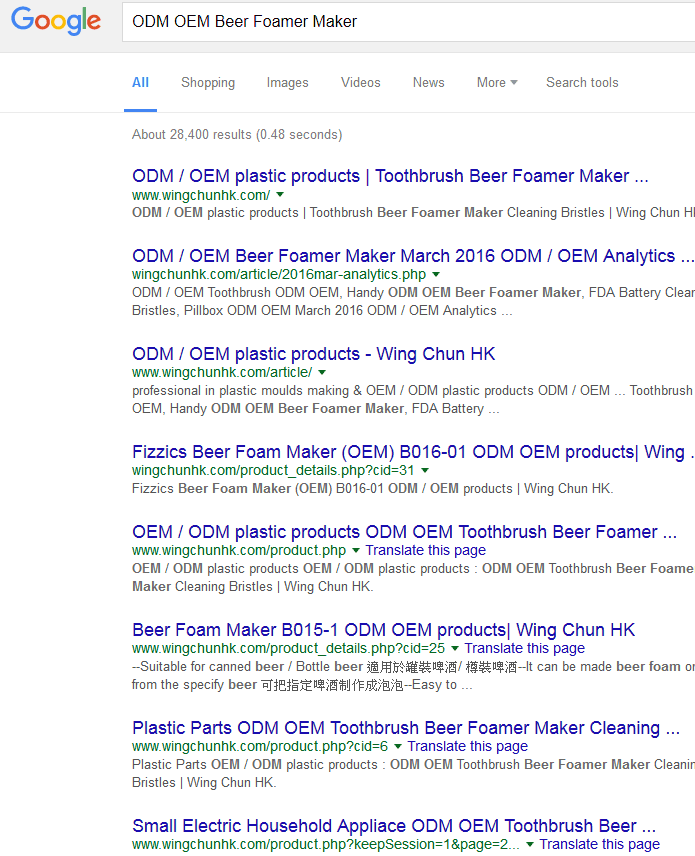Screen dimensions: 695x856
Task: Translate the product.php?keepSession=1 result page
Action: click(x=599, y=844)
